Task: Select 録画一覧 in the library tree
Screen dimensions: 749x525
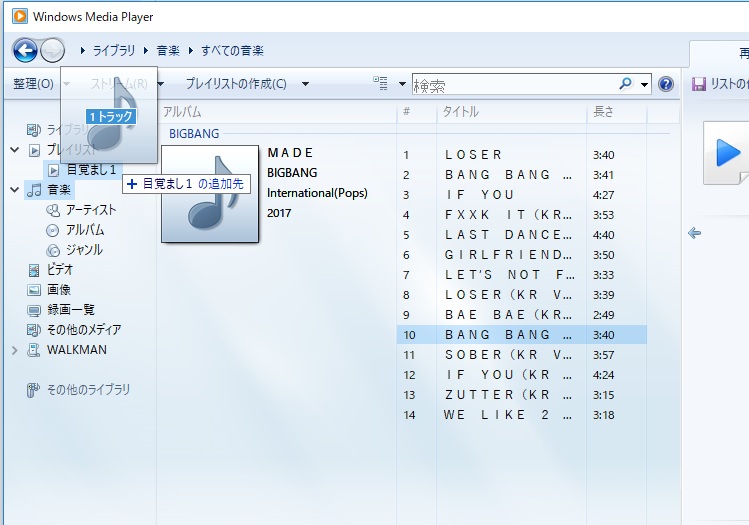Action: [x=71, y=311]
